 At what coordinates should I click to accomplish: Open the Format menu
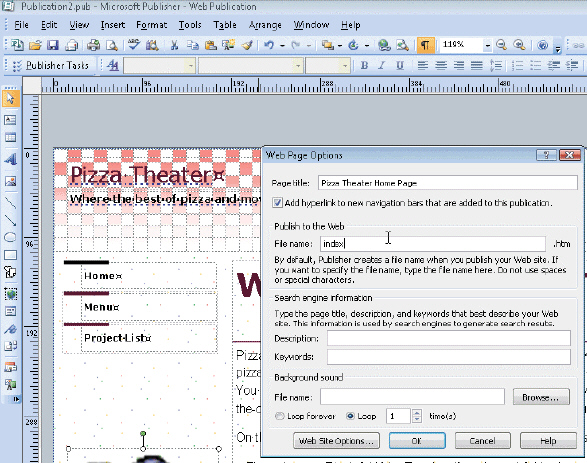click(152, 25)
